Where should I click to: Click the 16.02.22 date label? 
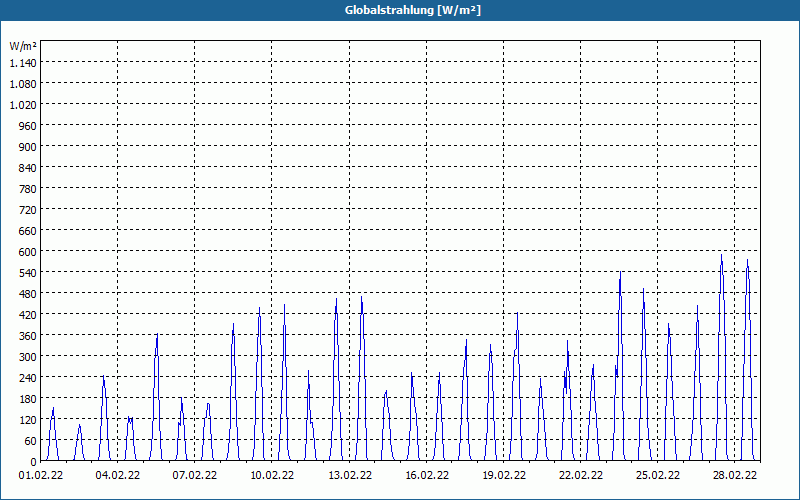(427, 475)
